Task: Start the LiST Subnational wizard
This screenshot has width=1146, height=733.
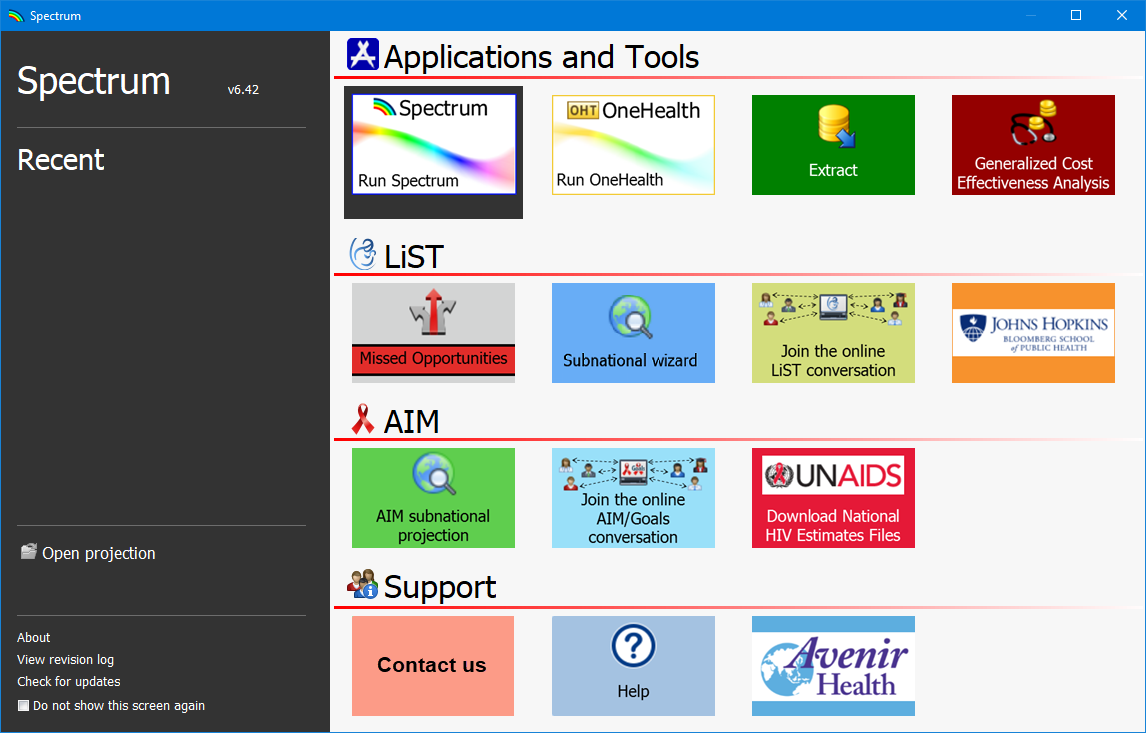Action: [x=633, y=333]
